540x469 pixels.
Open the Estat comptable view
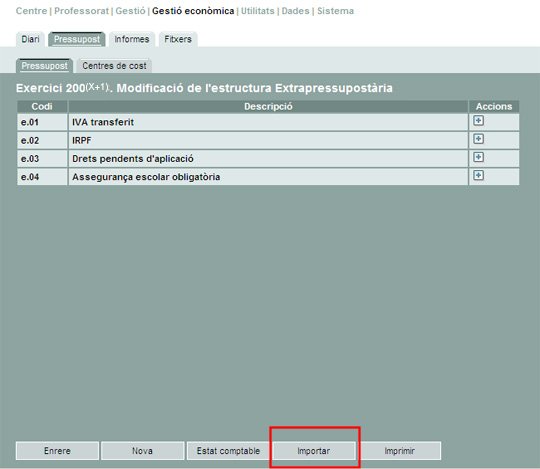tap(228, 451)
